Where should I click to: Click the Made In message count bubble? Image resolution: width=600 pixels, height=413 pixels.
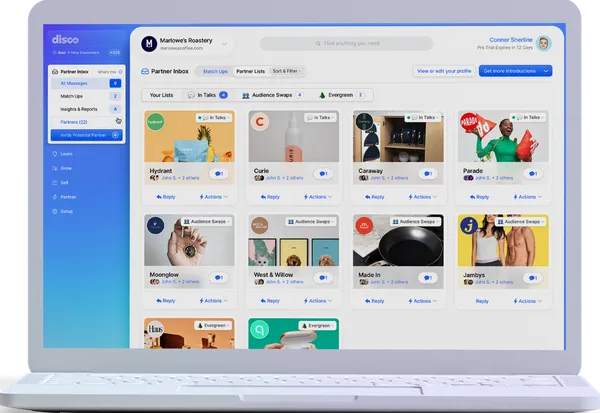(x=428, y=278)
